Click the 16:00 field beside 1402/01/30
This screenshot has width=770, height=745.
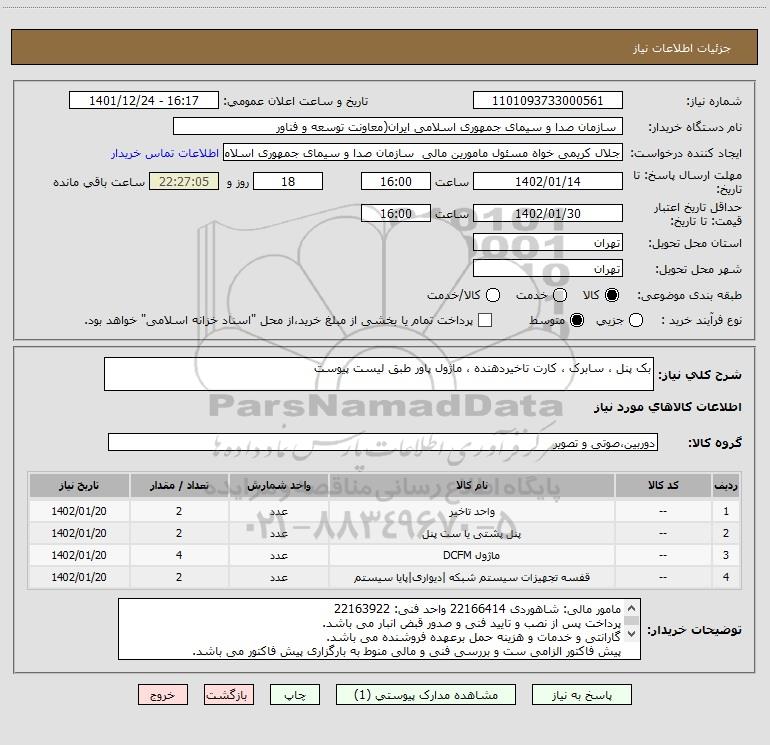396,213
